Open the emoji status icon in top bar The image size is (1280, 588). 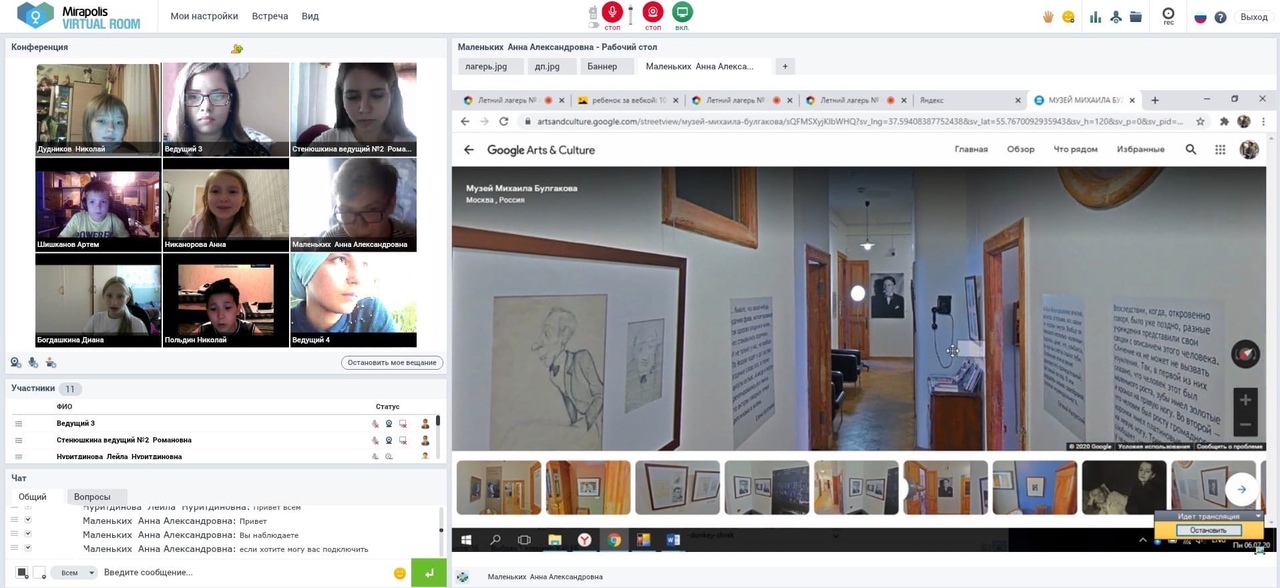pos(1069,17)
